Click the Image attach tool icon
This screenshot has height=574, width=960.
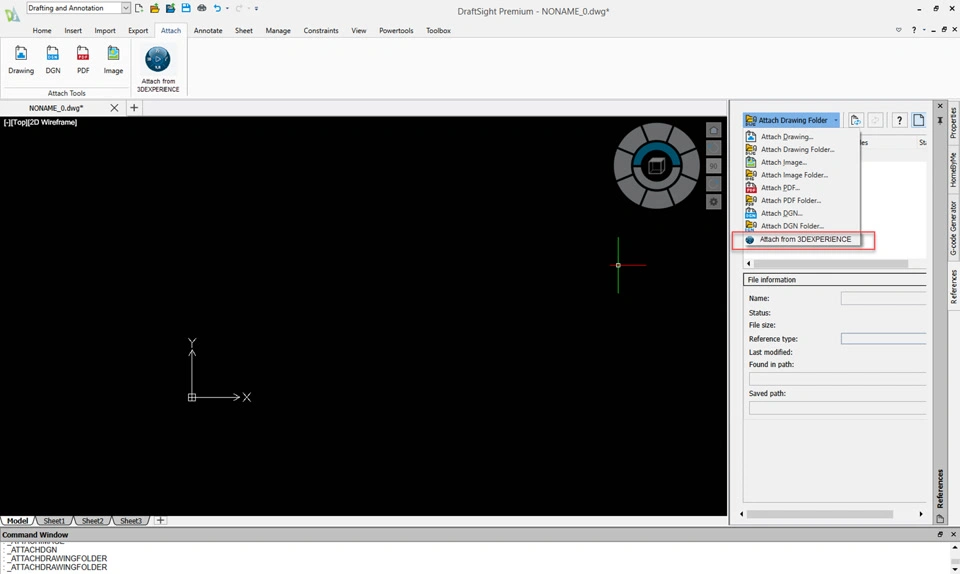(113, 54)
